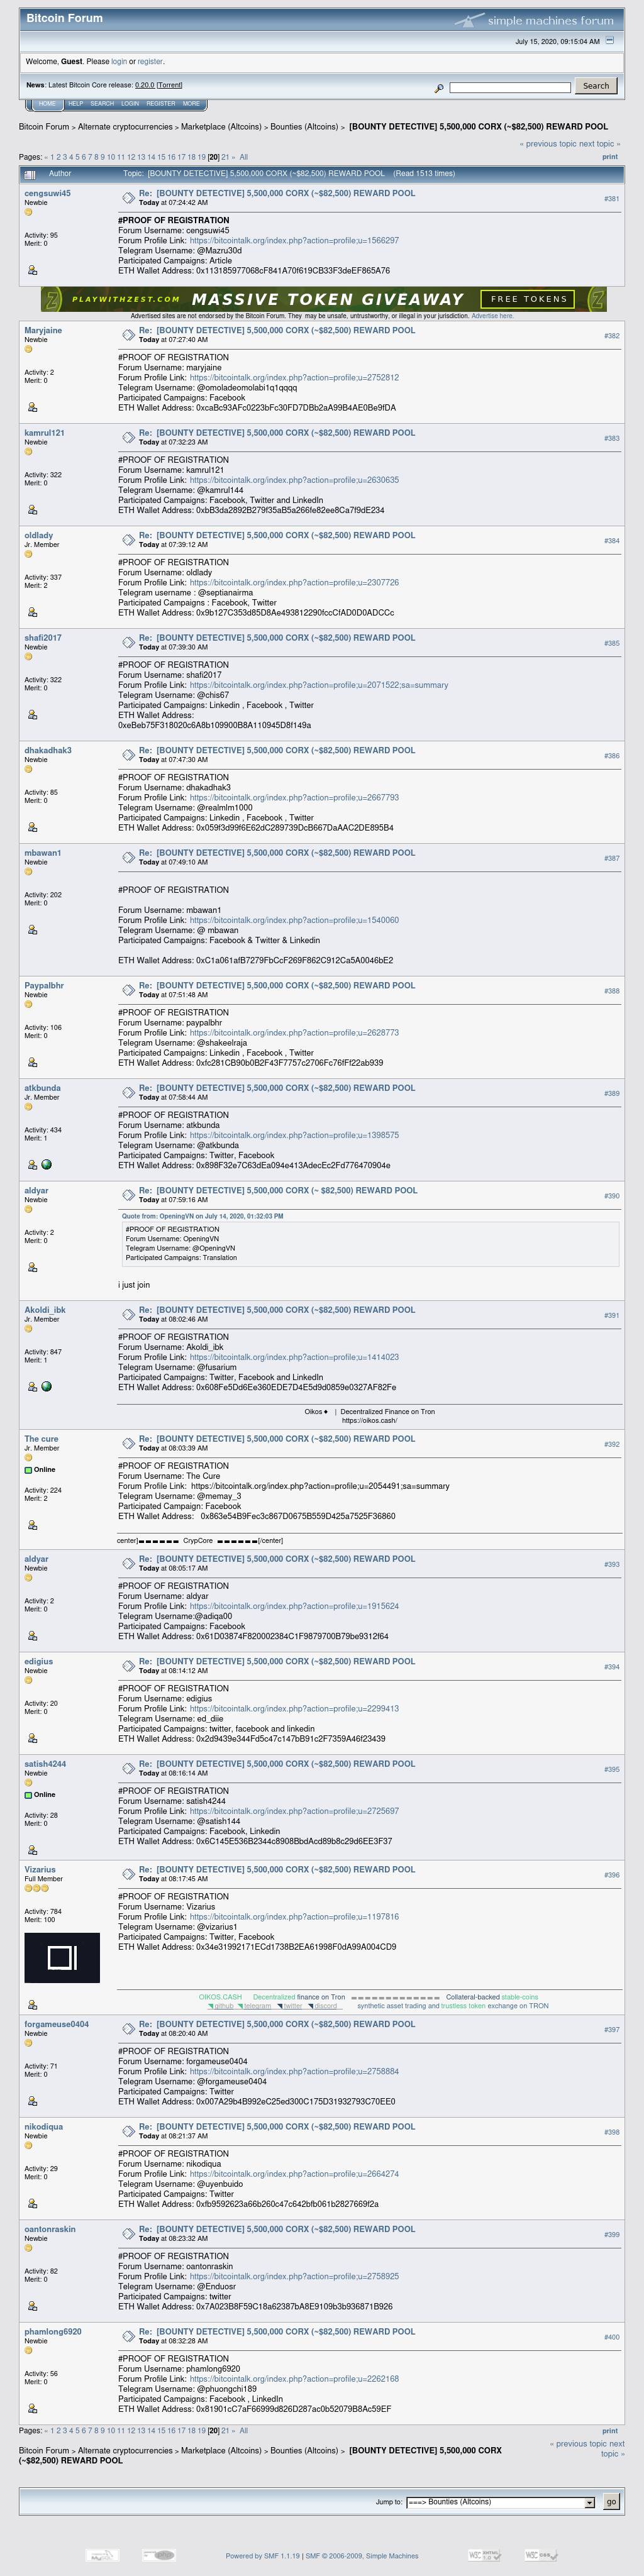Visit atkbunda's website via globe icon
Screen dimensions: 644x2576
pyautogui.click(x=46, y=1165)
